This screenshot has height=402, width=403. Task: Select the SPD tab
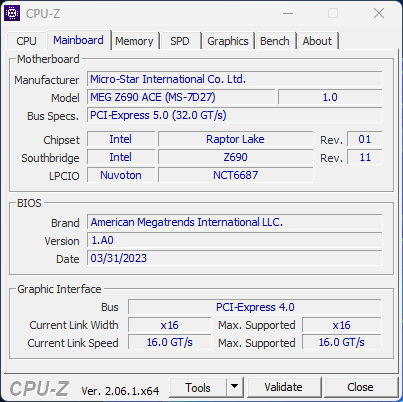tap(180, 41)
